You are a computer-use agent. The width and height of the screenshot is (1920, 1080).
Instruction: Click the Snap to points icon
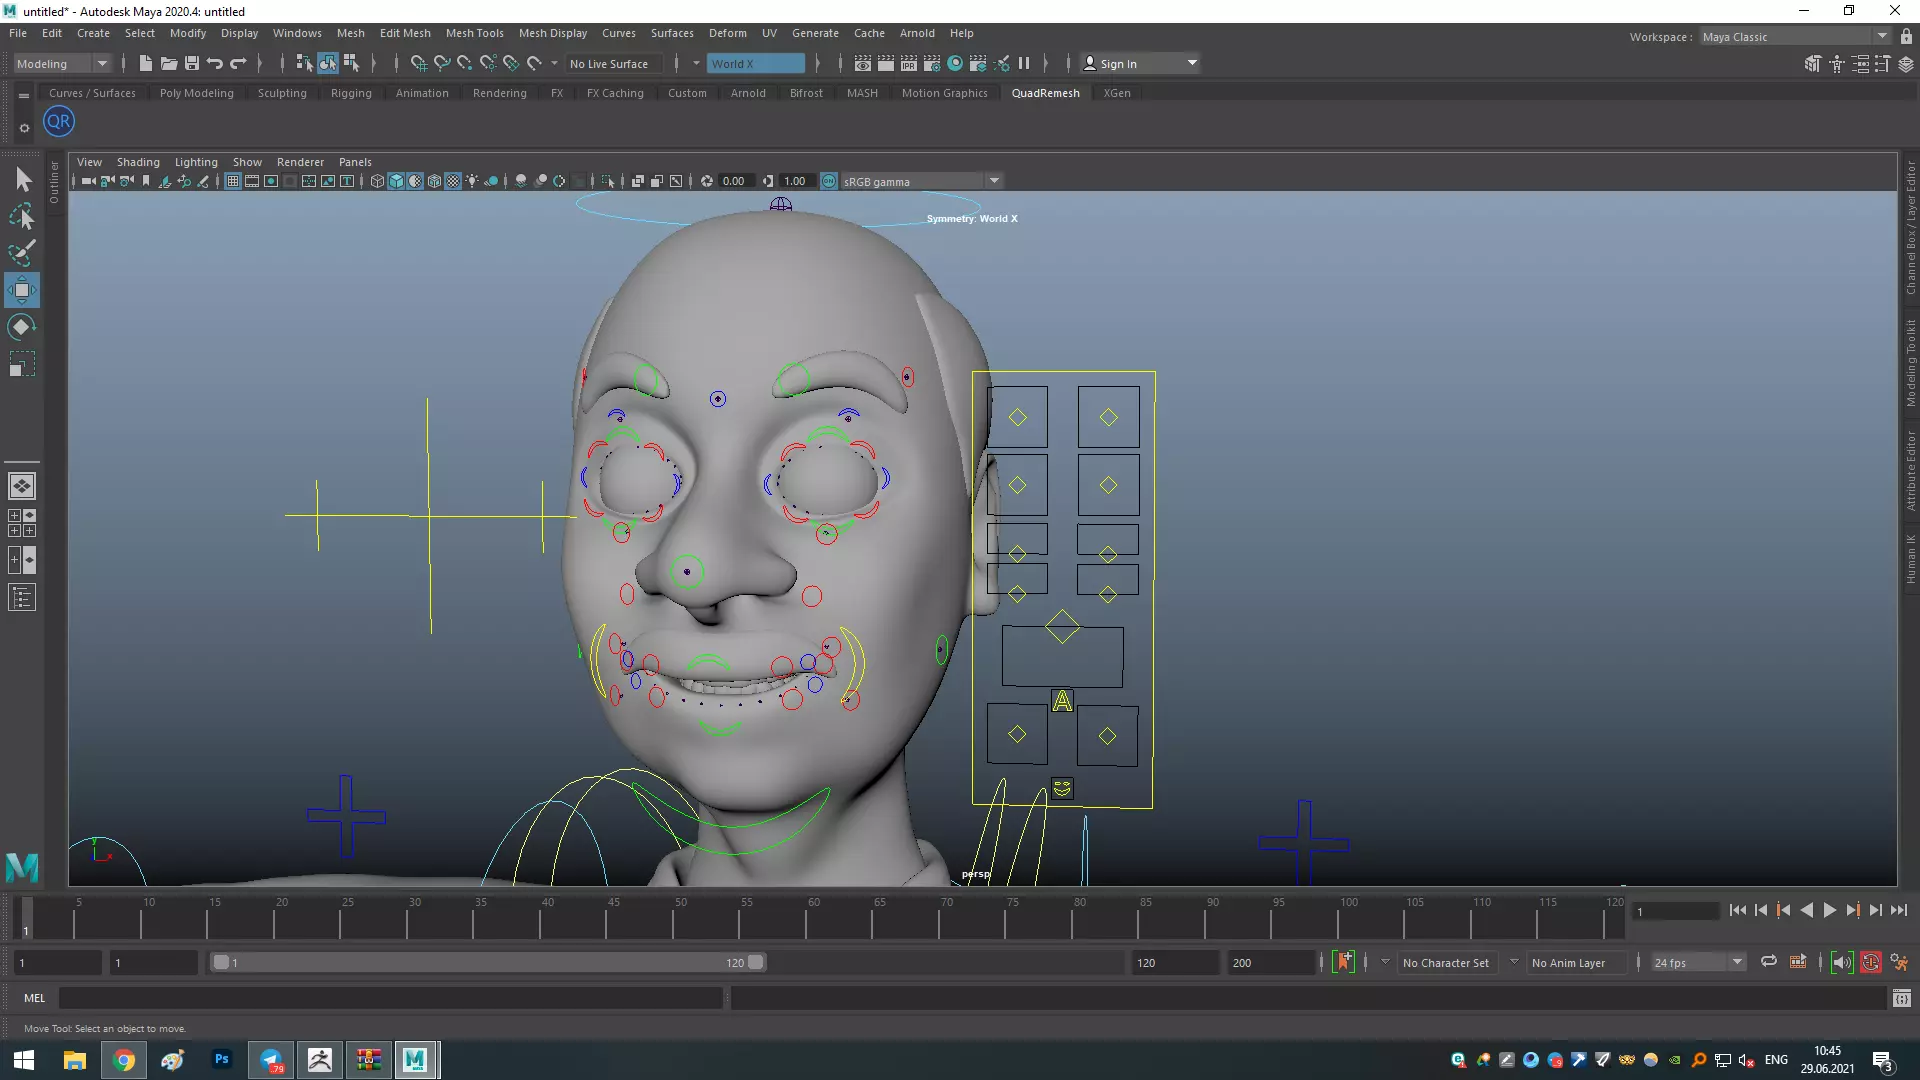click(x=465, y=63)
